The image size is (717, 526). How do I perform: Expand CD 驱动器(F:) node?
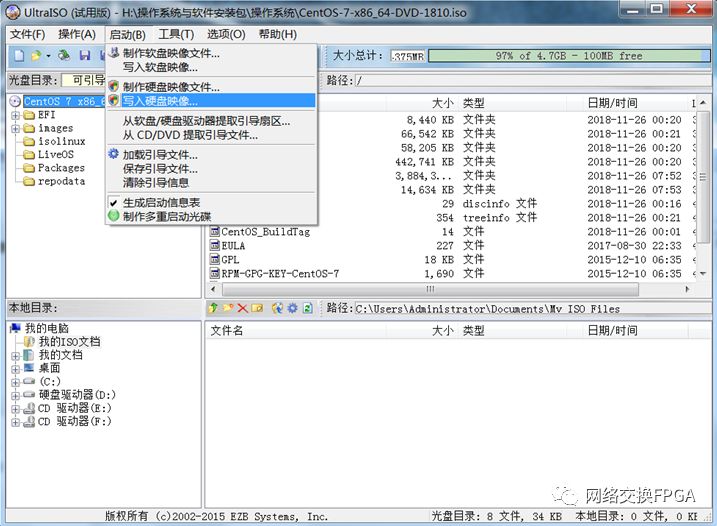click(x=15, y=422)
